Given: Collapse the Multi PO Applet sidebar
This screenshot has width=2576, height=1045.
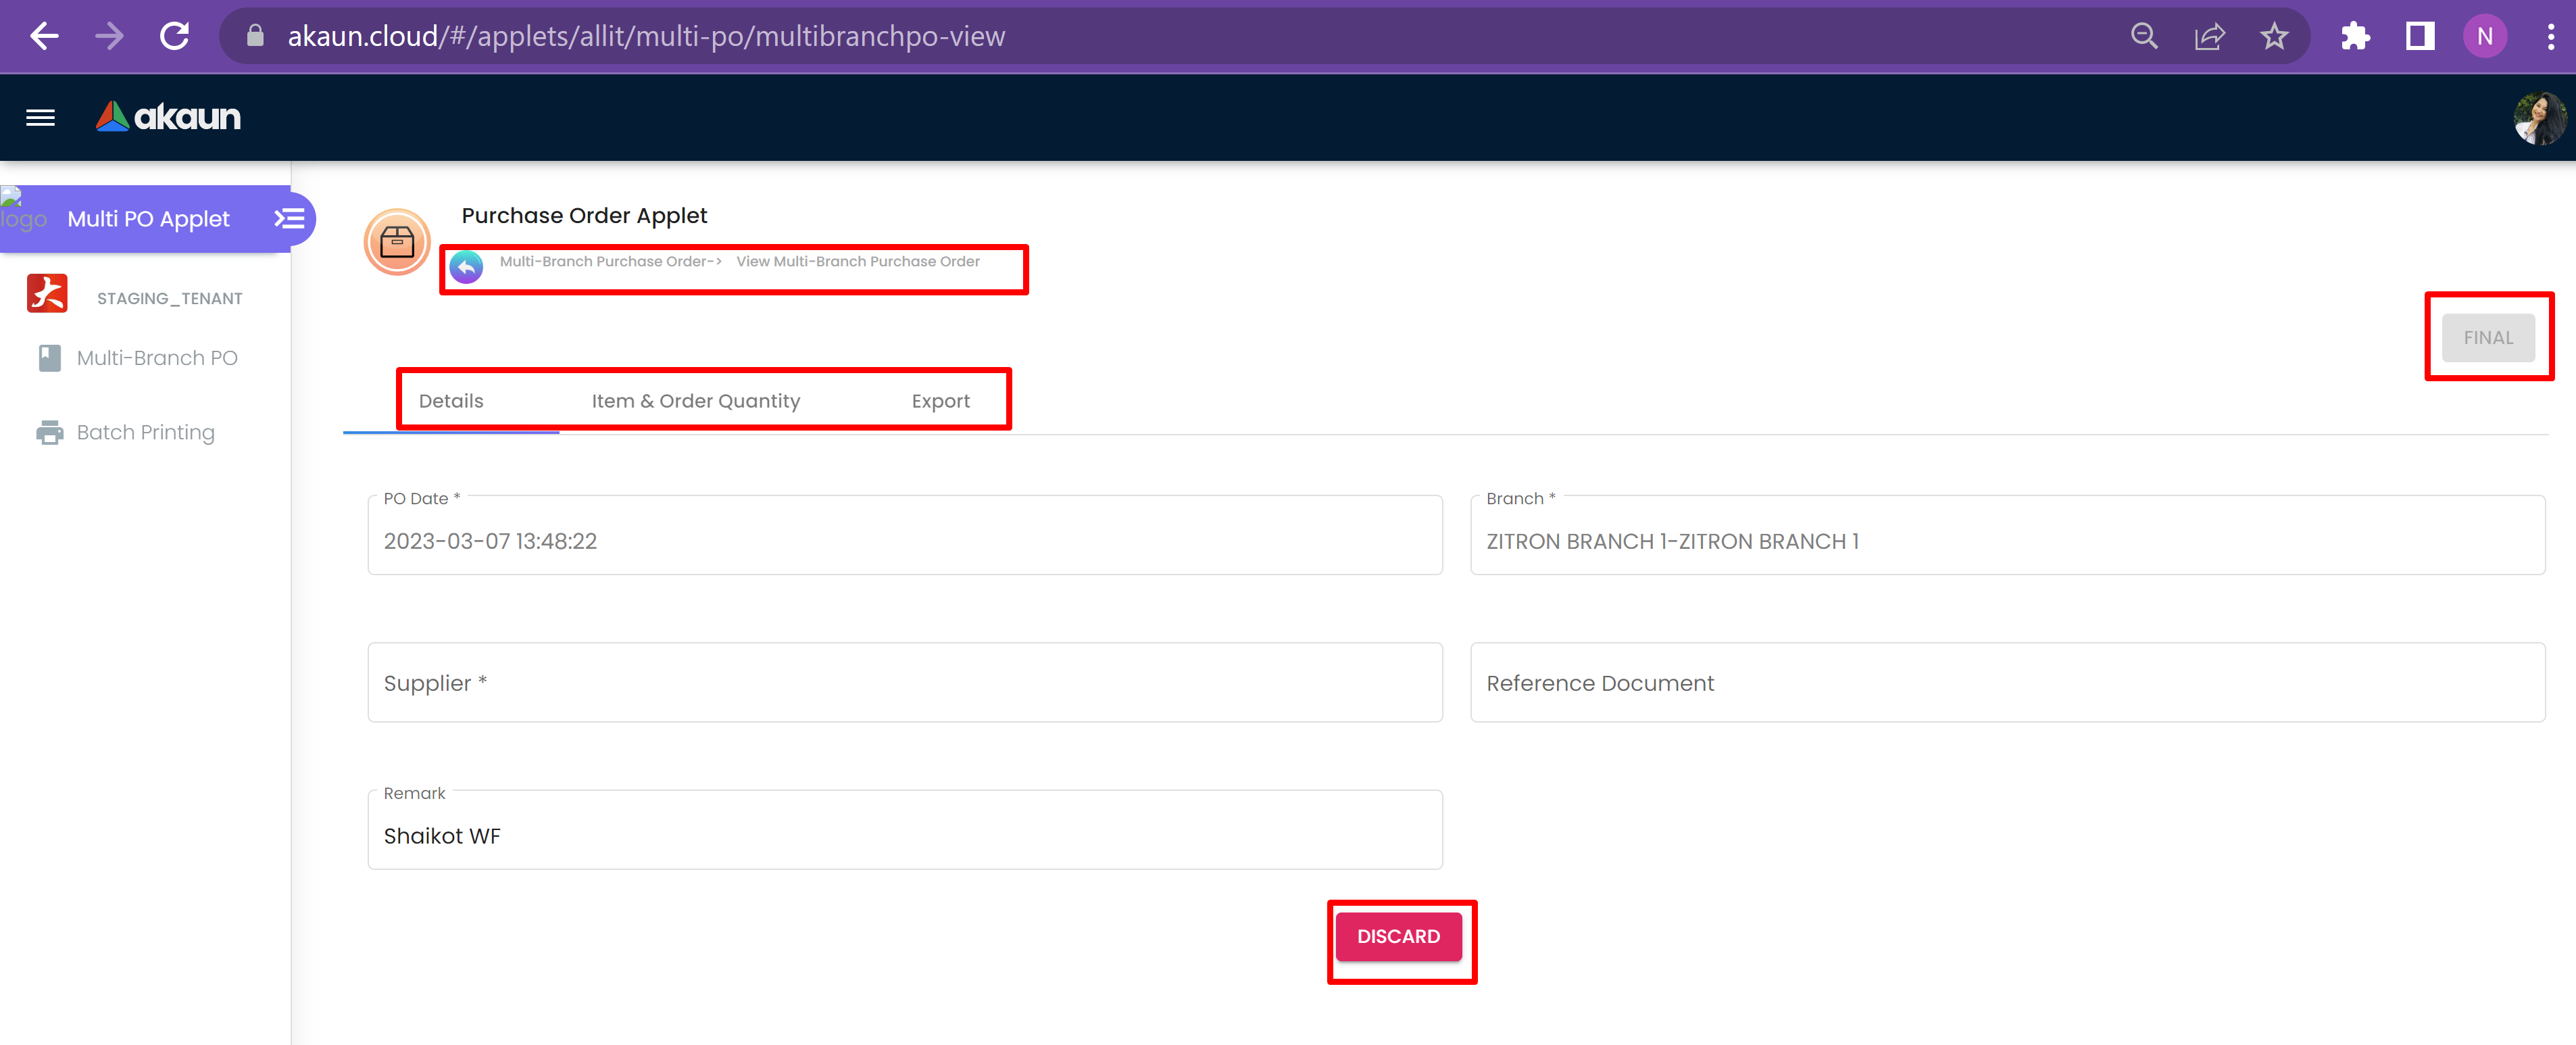Looking at the screenshot, I should tap(289, 218).
